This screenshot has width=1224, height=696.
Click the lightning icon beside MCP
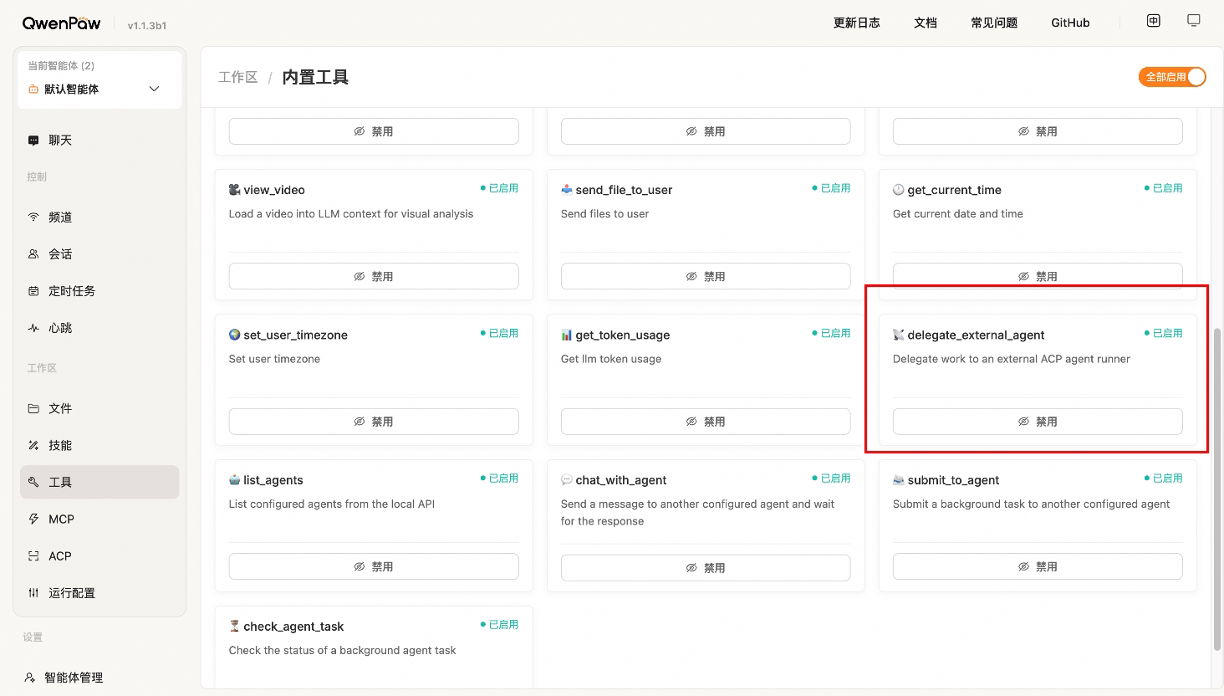point(34,519)
